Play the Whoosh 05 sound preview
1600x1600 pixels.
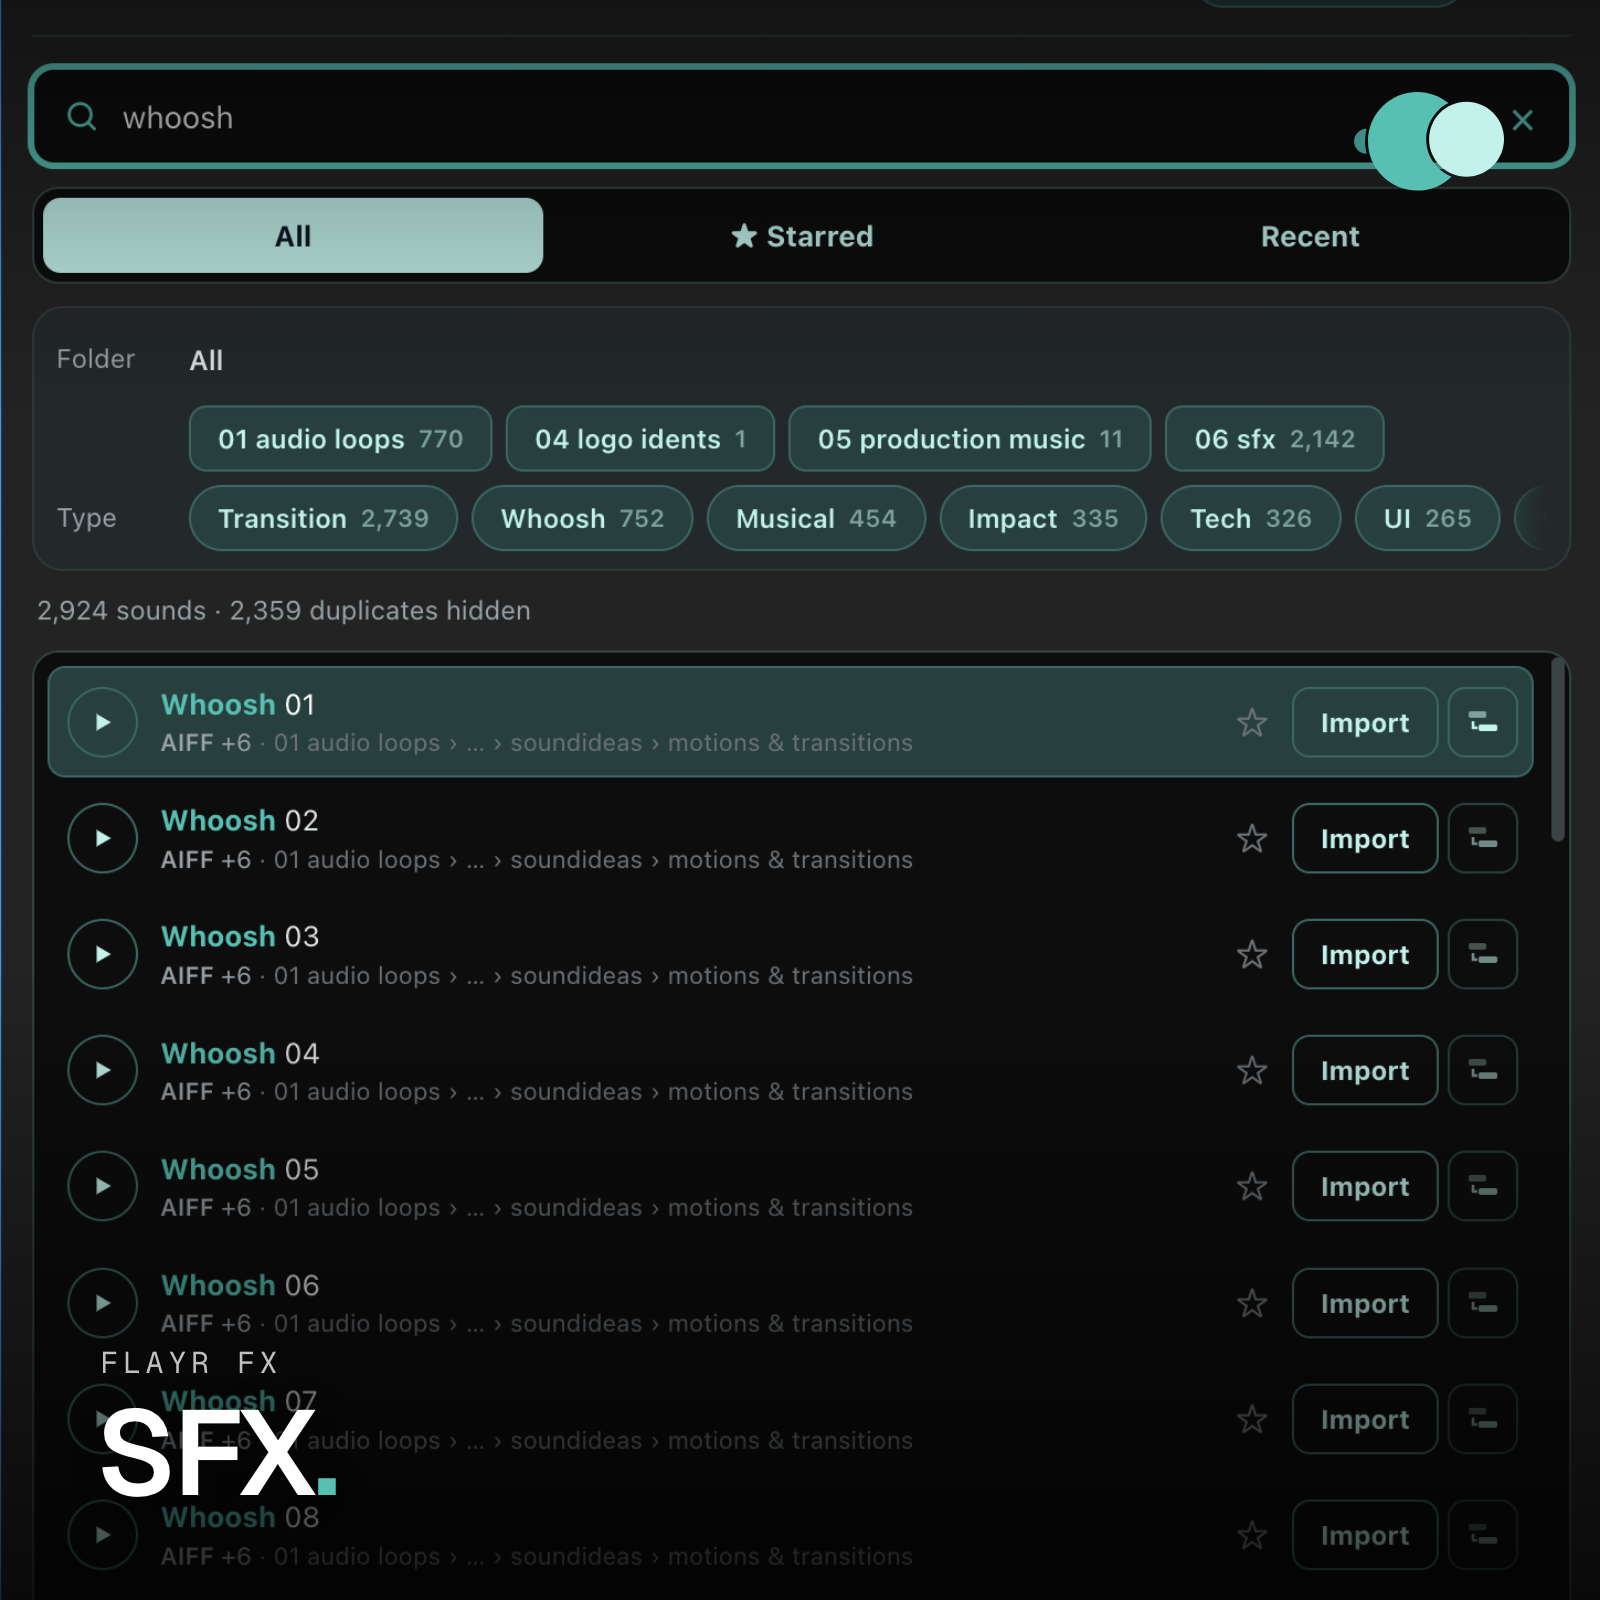click(102, 1186)
